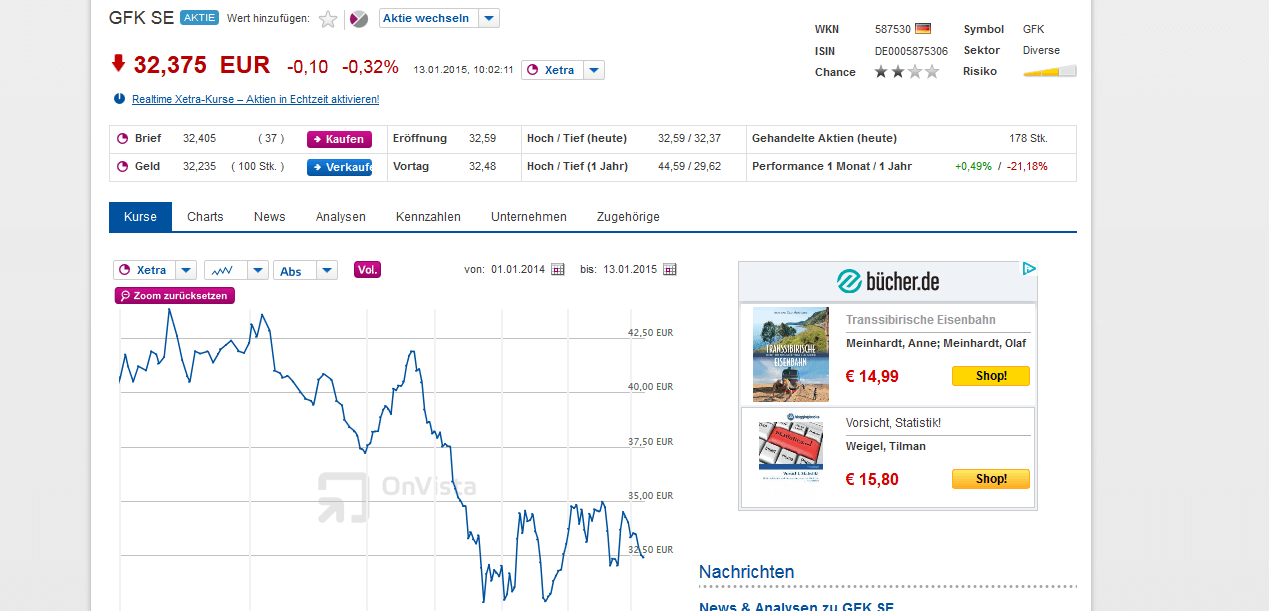Open the News tab

pyautogui.click(x=269, y=217)
